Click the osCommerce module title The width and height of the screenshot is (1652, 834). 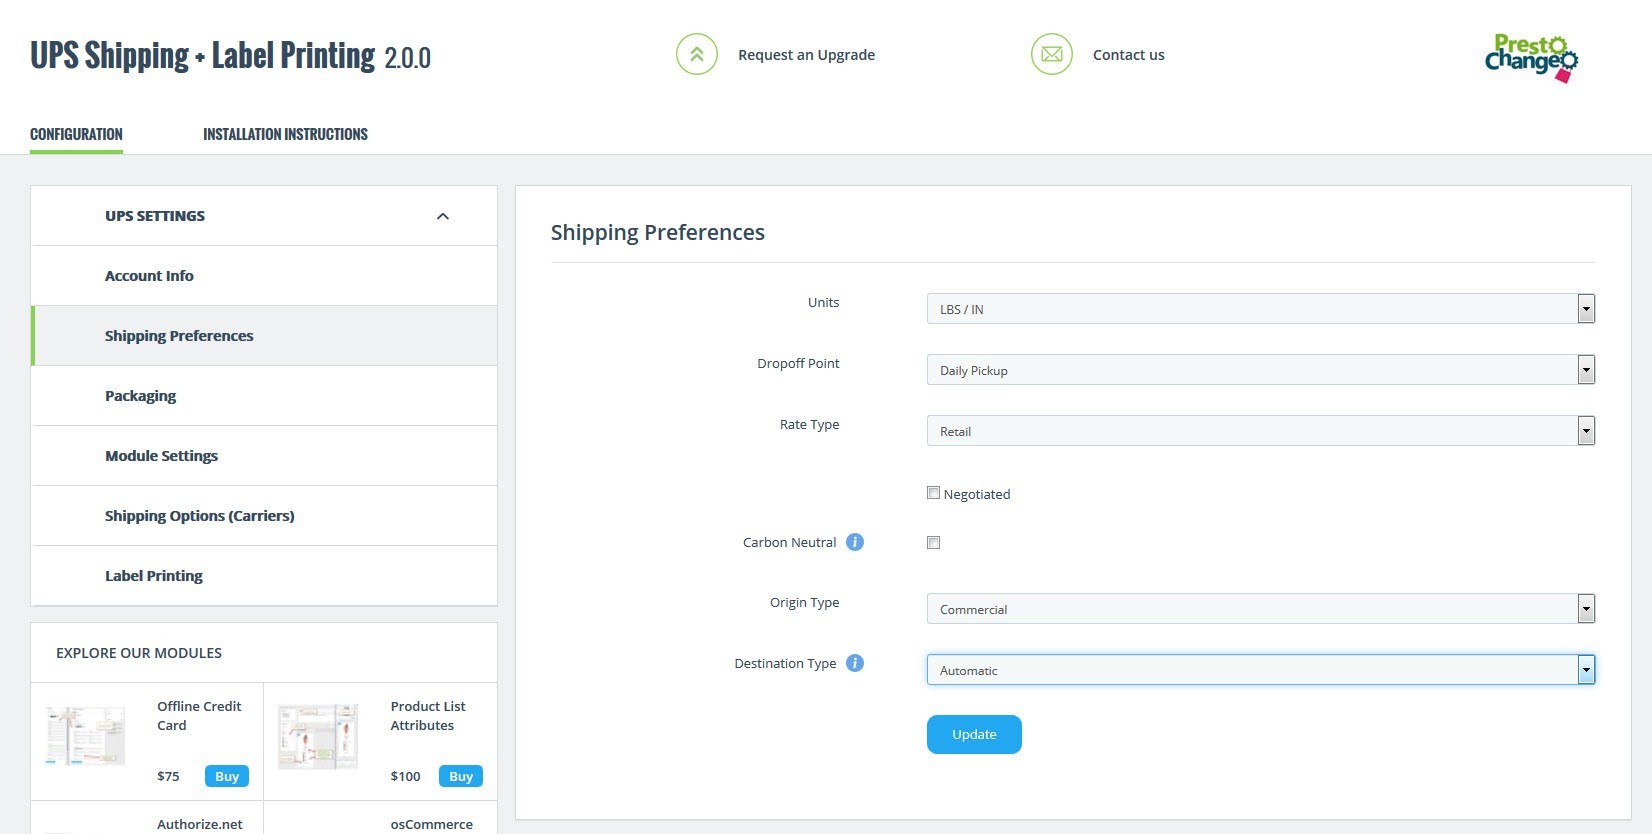click(431, 824)
